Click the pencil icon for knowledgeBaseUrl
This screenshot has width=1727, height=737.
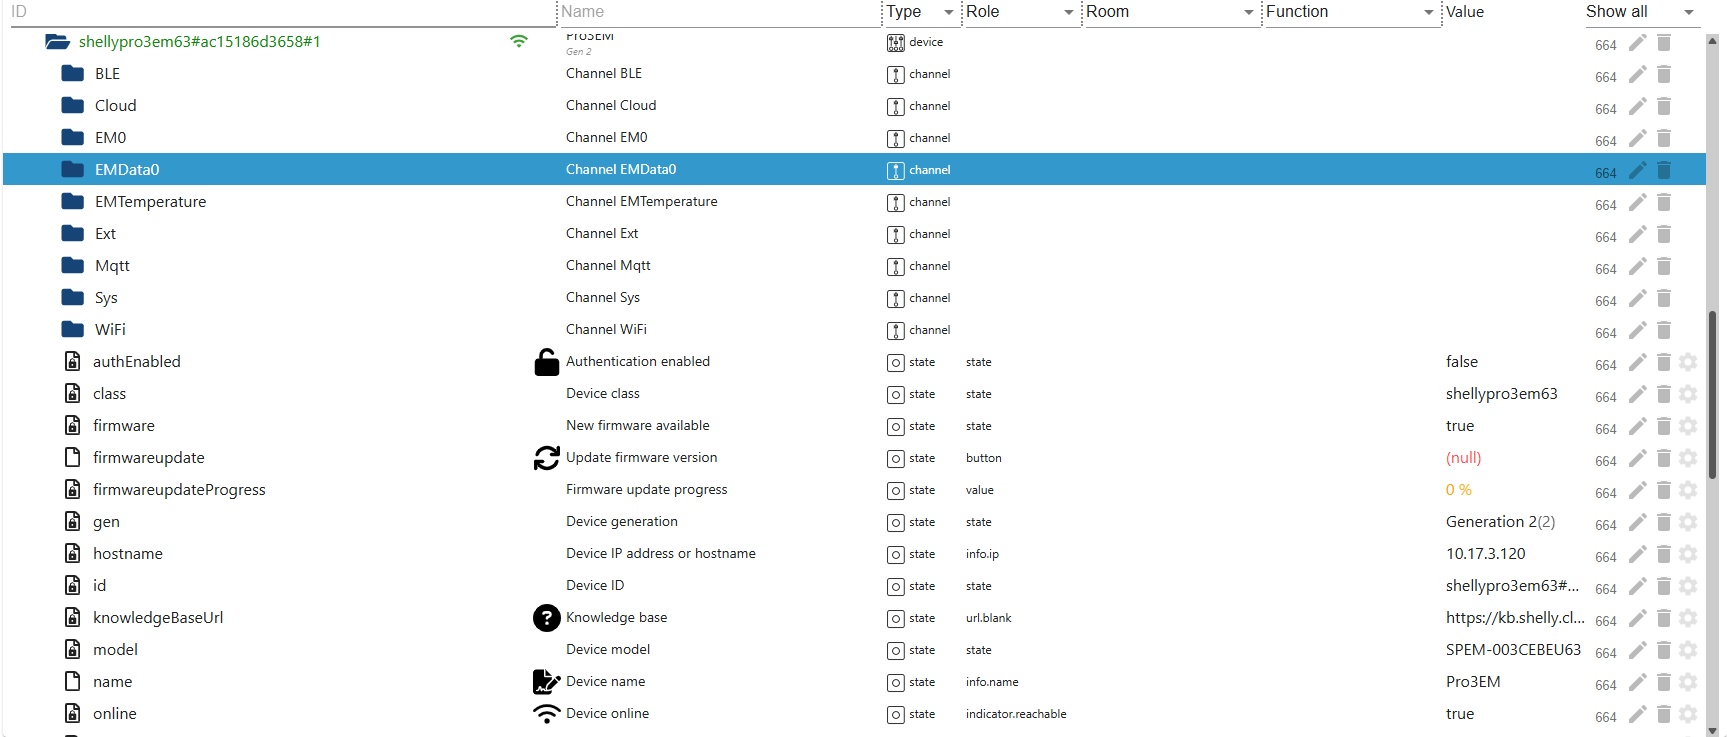(x=1637, y=618)
